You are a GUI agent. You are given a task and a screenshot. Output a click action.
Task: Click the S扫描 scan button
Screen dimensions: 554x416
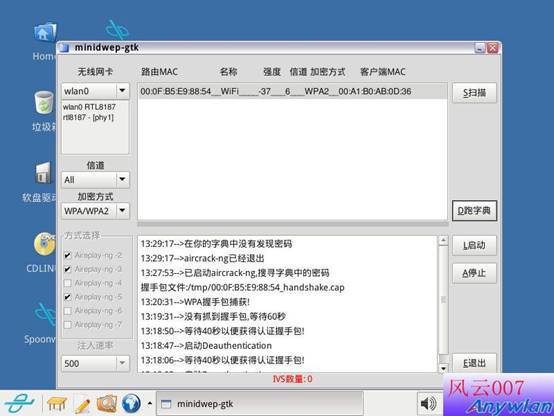(475, 93)
